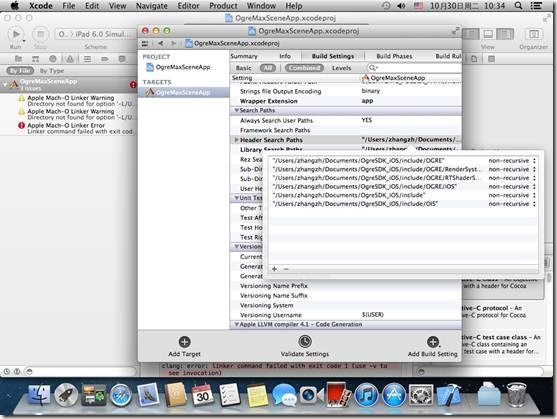557x419 pixels.
Task: Click the Stop button in the toolbar
Action: coord(40,34)
